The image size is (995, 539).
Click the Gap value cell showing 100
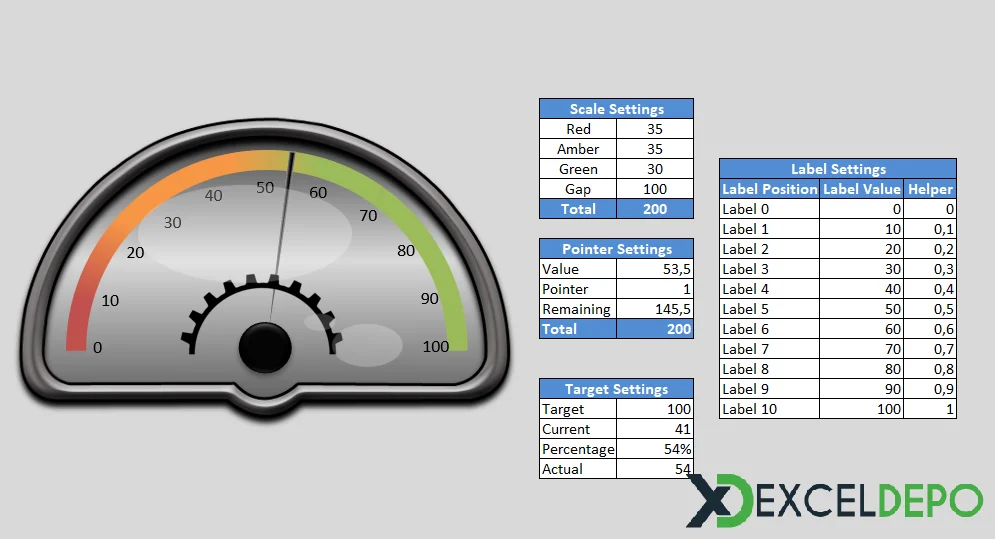point(655,189)
